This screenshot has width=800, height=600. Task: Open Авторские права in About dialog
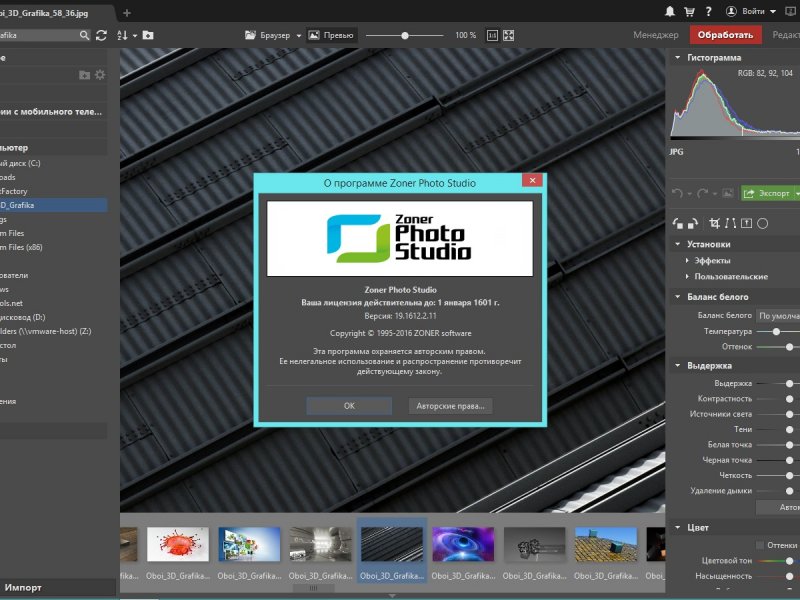click(450, 406)
